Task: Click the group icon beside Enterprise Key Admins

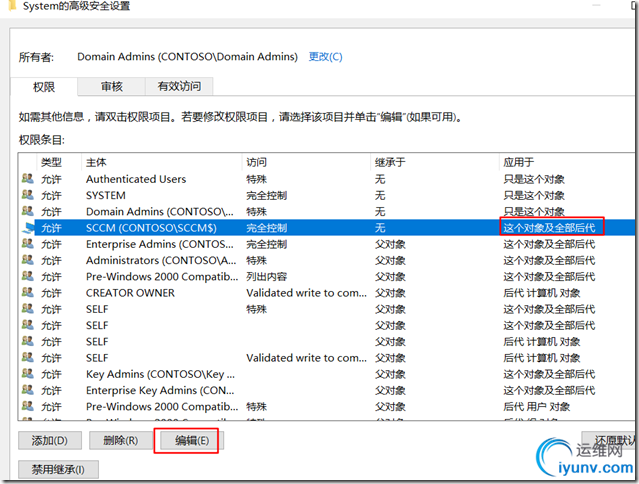Action: [x=28, y=390]
